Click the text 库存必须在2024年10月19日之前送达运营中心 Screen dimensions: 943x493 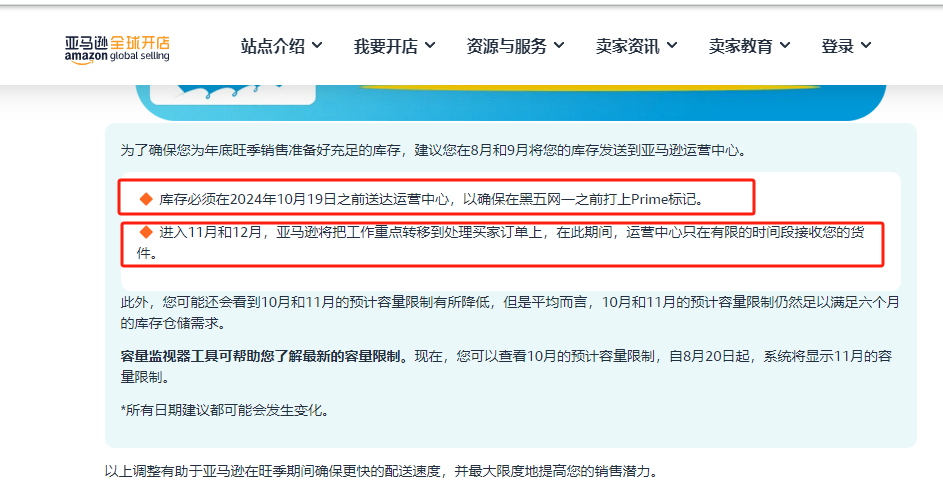click(x=304, y=200)
